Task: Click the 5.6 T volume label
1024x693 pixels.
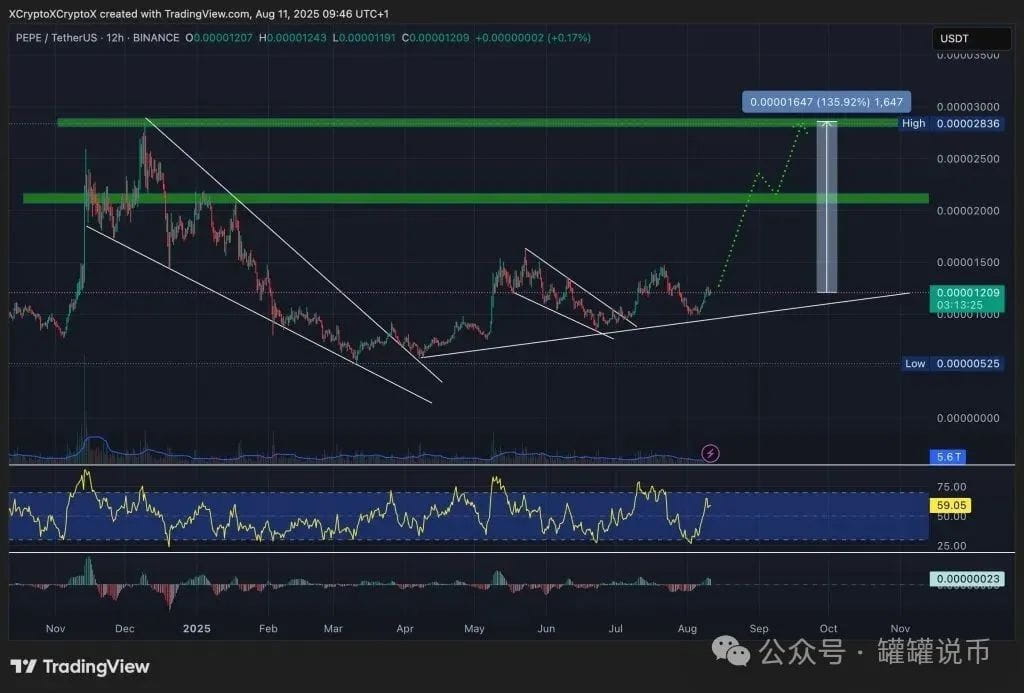Action: [x=948, y=457]
